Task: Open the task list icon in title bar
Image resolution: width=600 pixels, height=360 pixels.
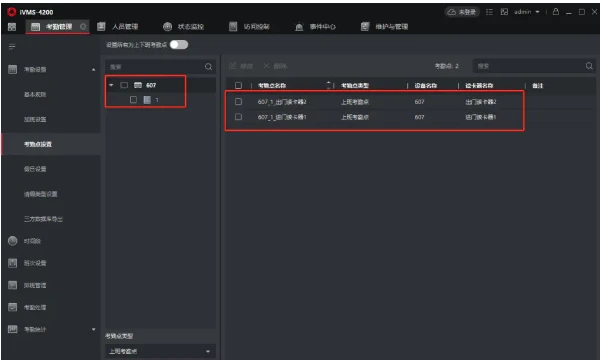Action: coord(489,12)
